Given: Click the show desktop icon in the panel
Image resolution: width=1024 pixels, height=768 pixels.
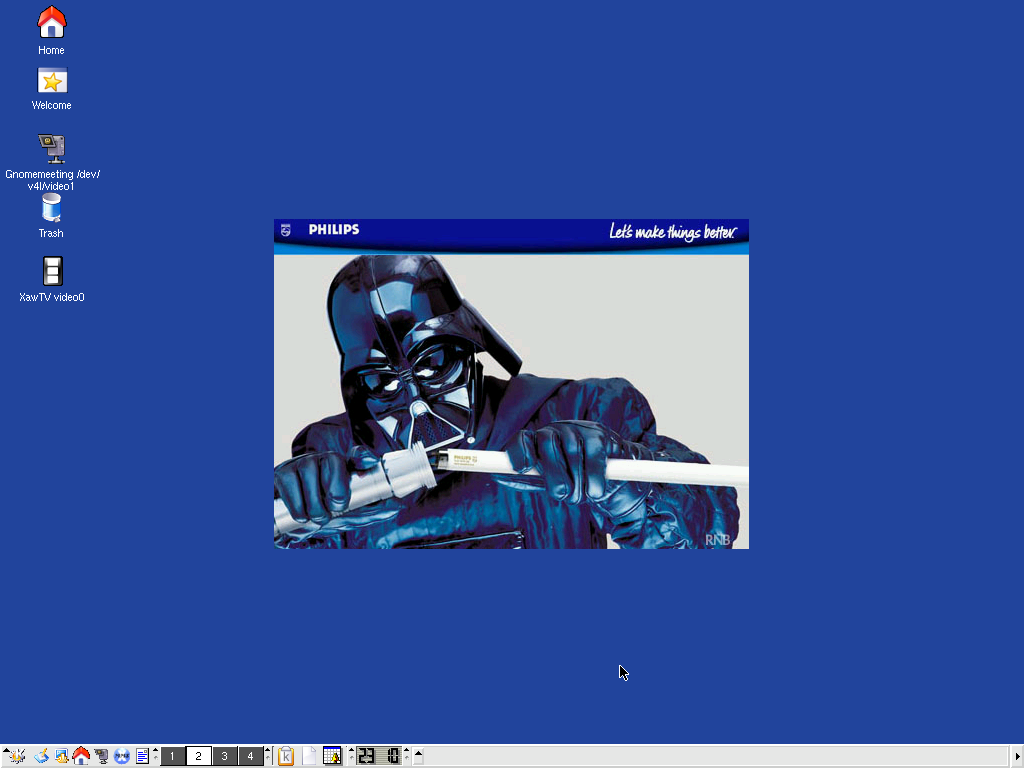Looking at the screenshot, I should click(x=41, y=756).
